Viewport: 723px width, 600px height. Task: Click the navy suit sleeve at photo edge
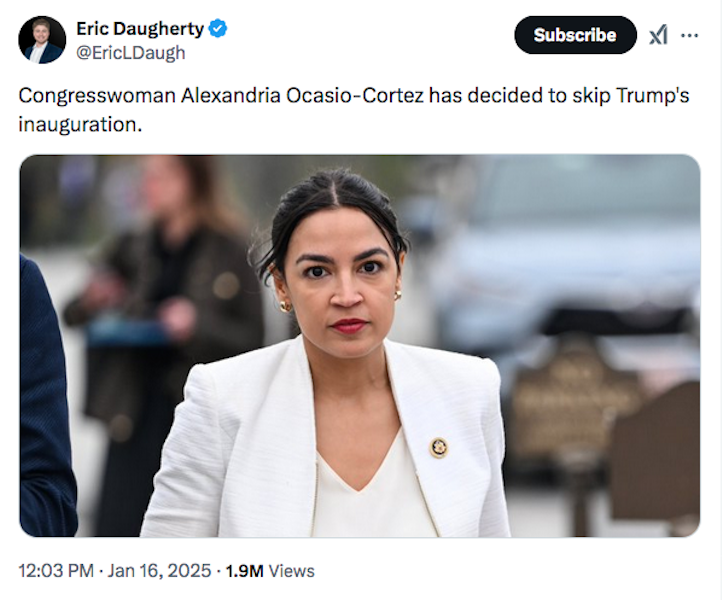tap(45, 397)
